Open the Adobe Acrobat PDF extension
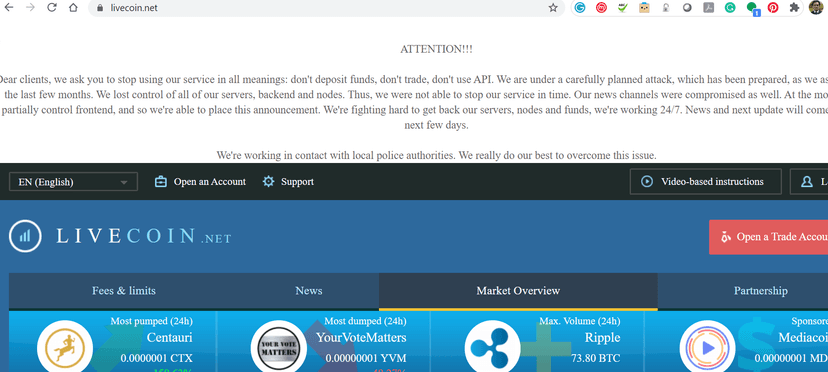Screen dimensions: 828x372 click(709, 8)
